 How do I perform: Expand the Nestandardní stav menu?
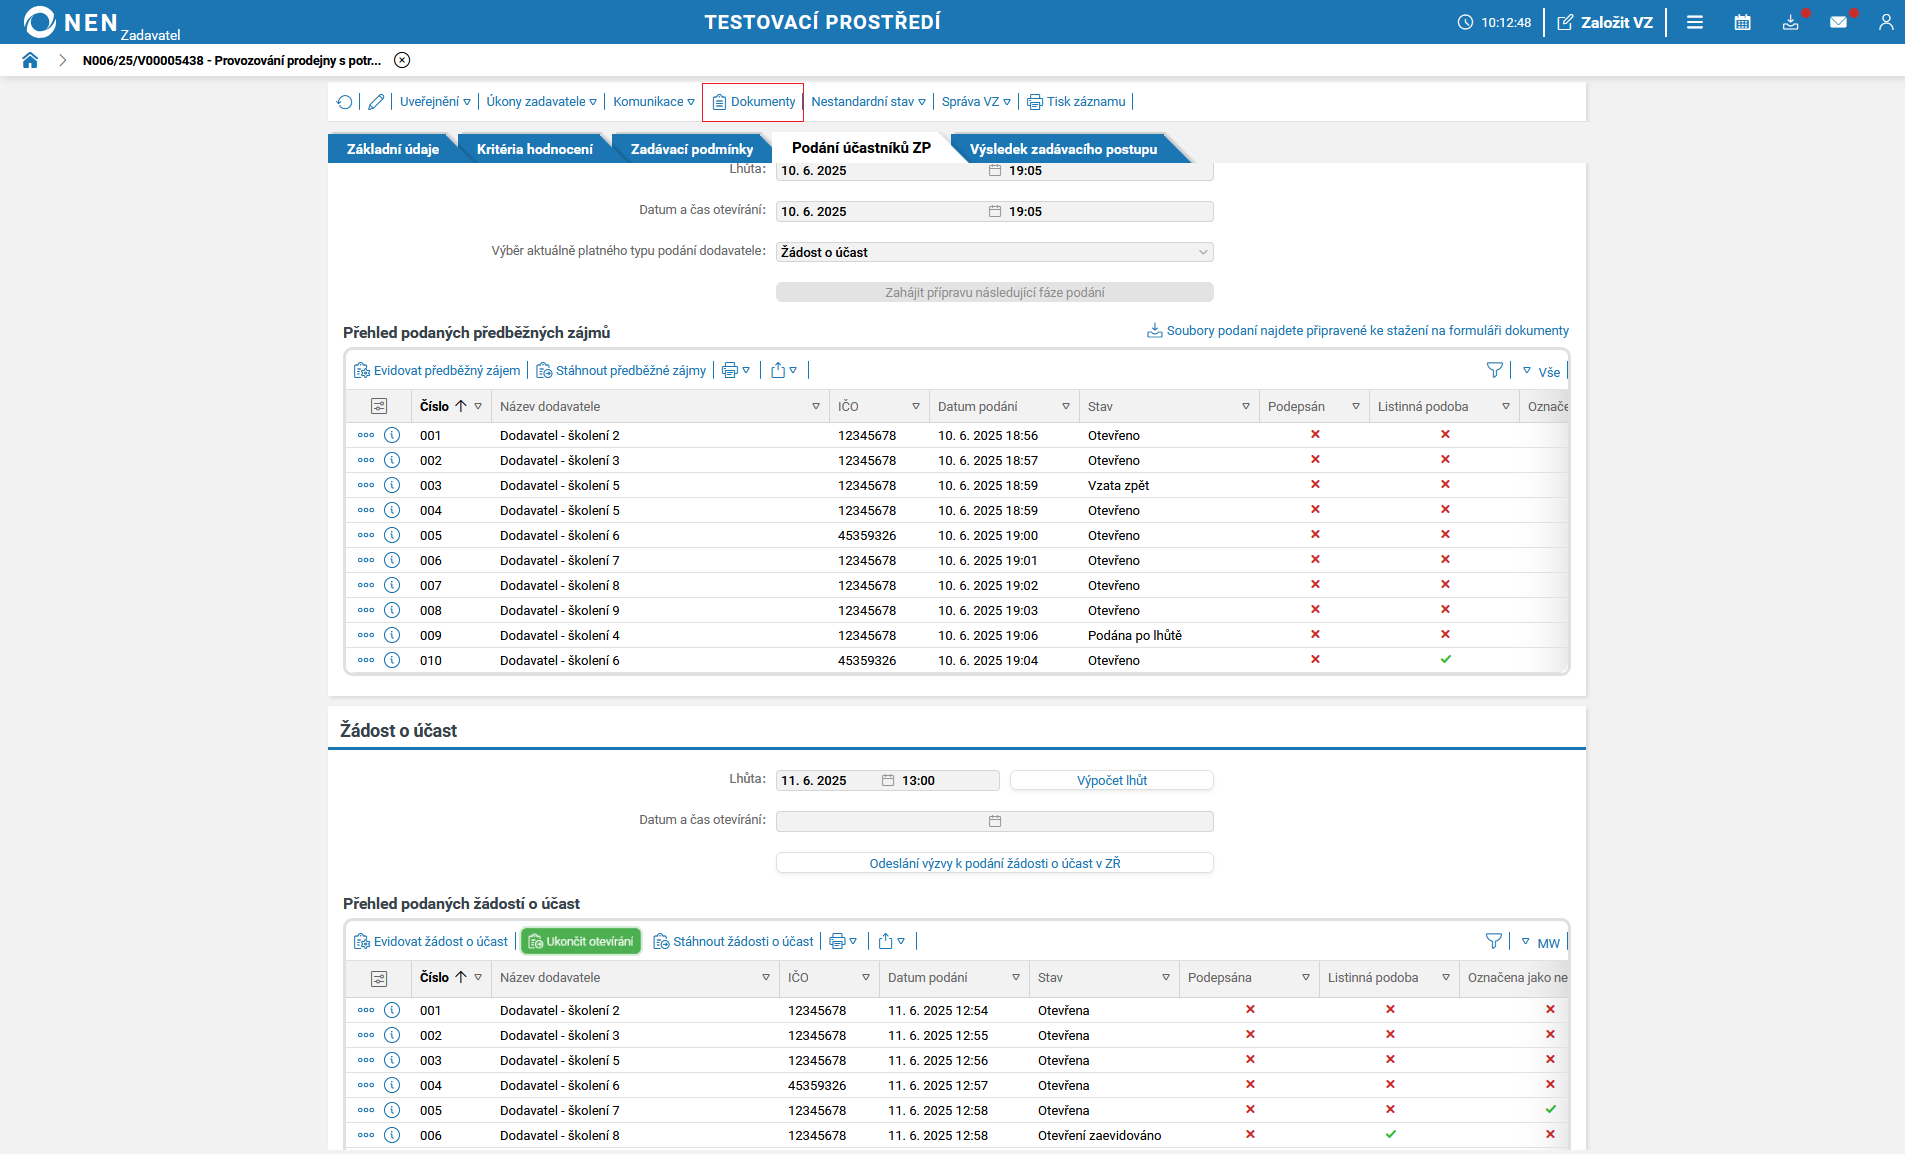868,102
